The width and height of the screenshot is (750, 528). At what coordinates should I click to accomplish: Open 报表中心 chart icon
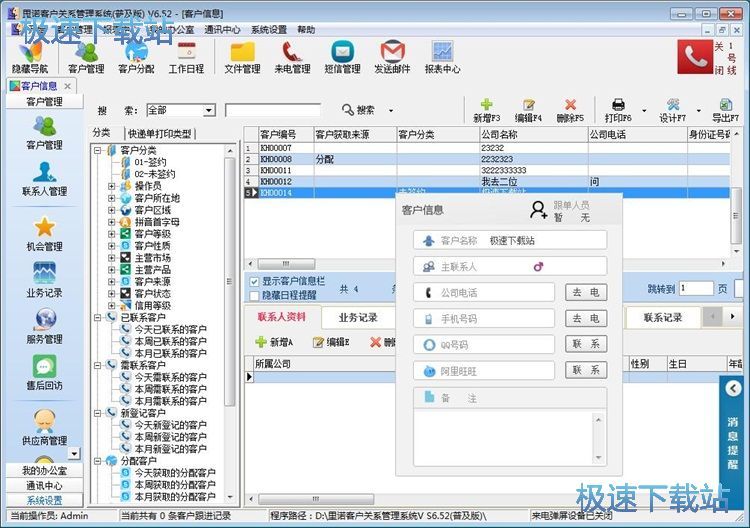442,58
